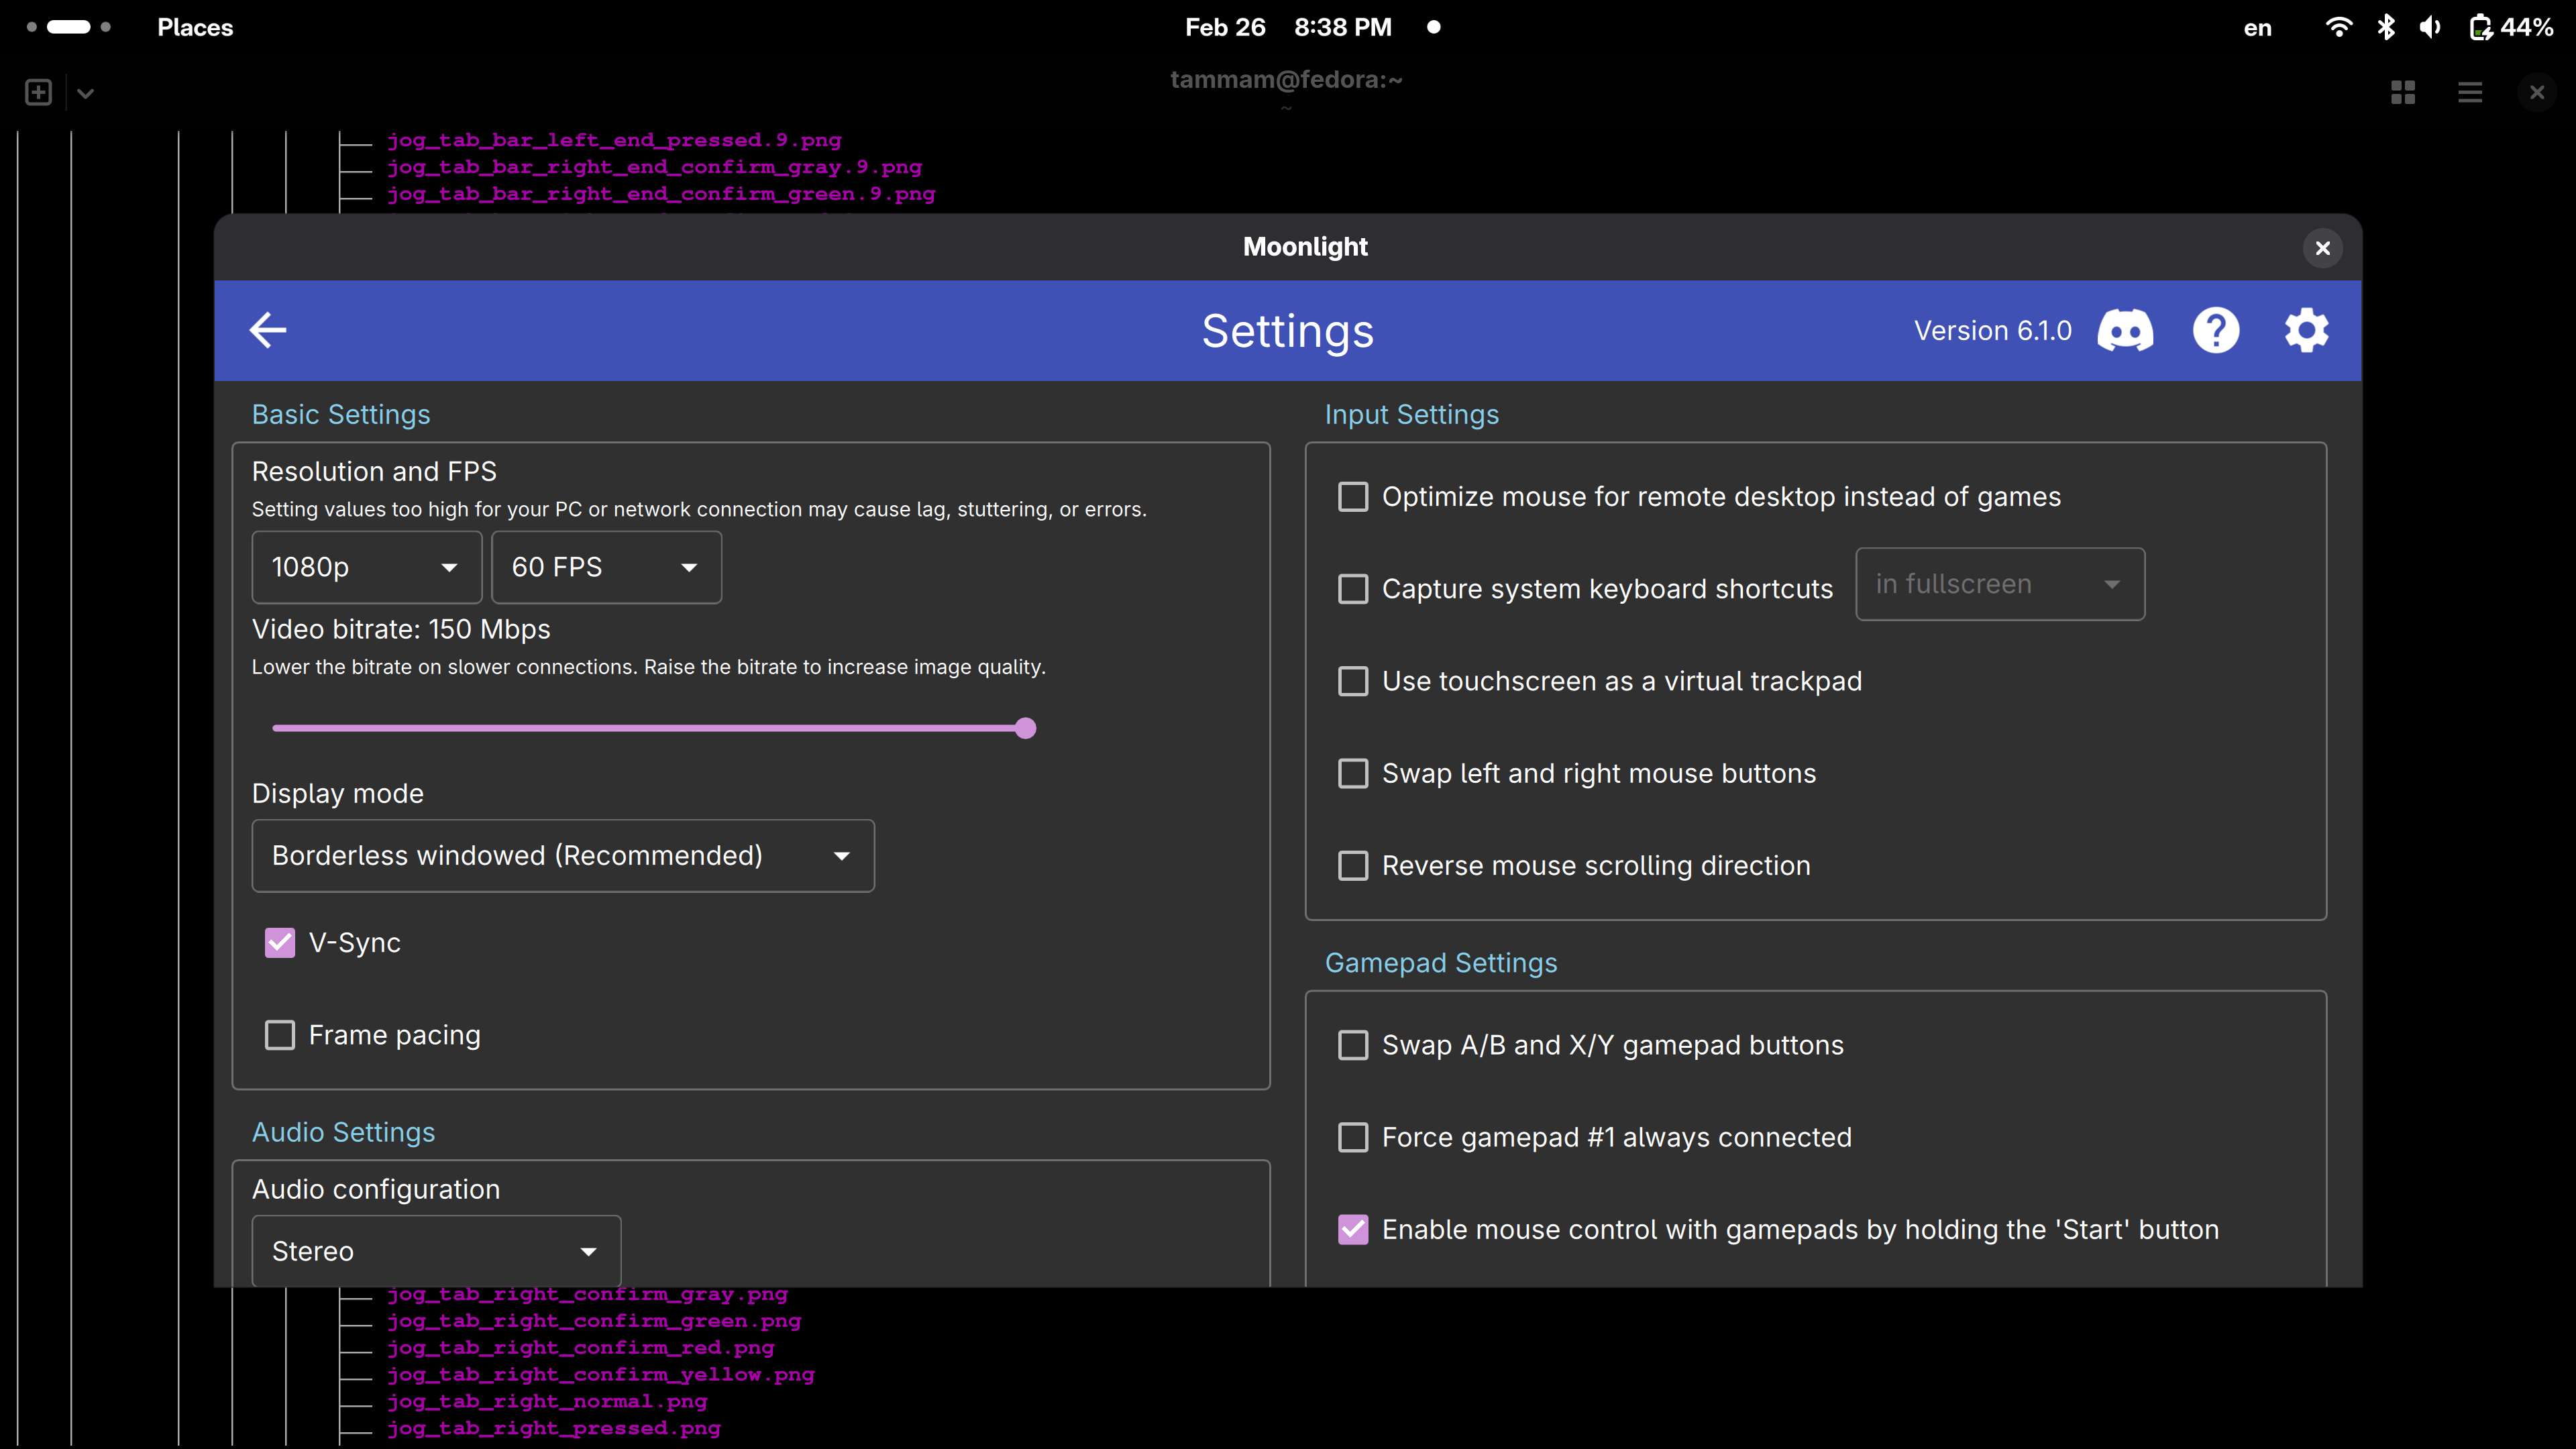Click jog_tab_bar_left_end_pressed.9.png in terminal
Screen dimensions: 2576x1449
coord(614,140)
